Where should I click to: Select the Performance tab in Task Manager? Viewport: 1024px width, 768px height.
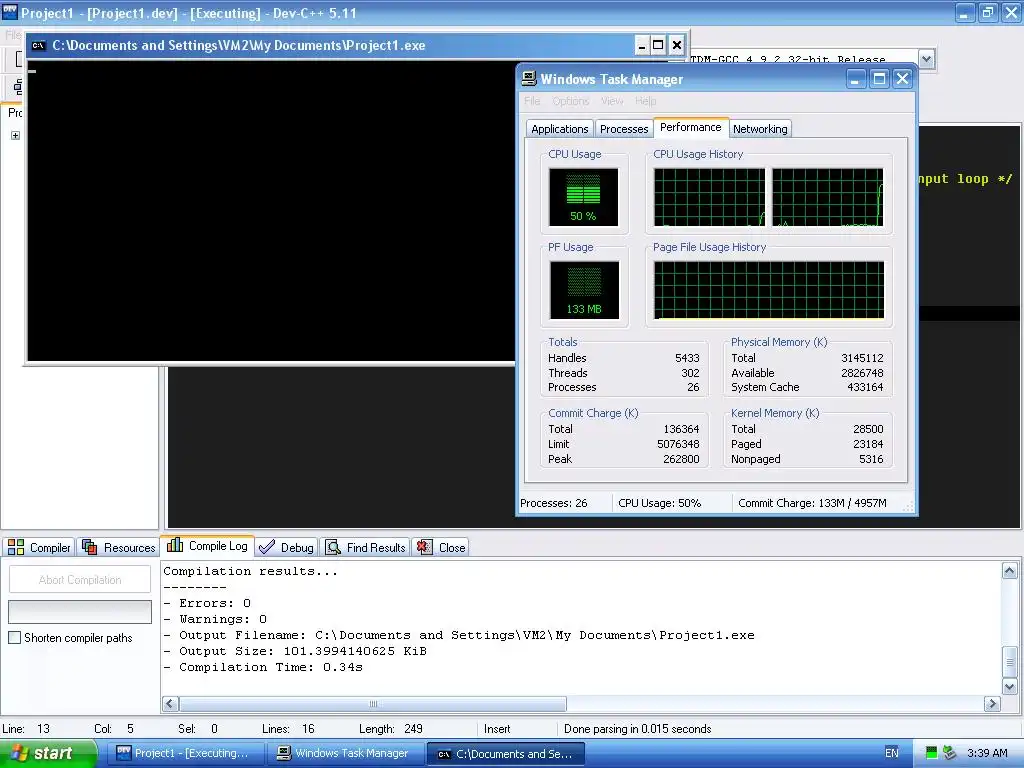click(690, 127)
